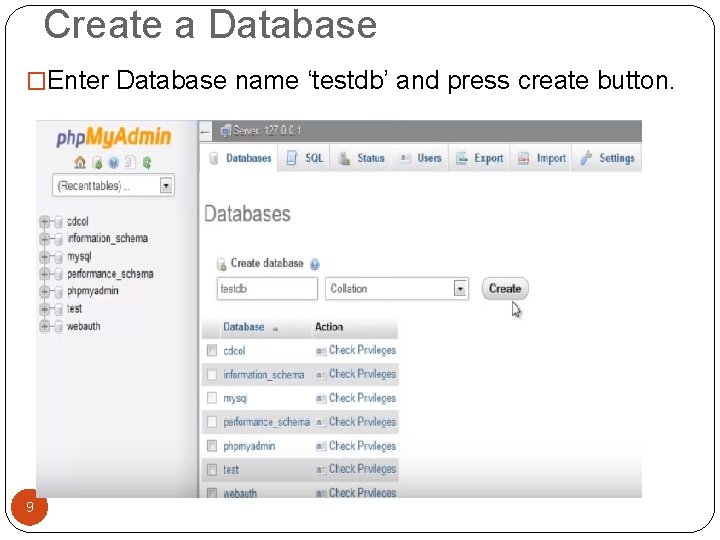Switch to the Databases tab
Screen dimensions: 720x540
click(x=239, y=158)
